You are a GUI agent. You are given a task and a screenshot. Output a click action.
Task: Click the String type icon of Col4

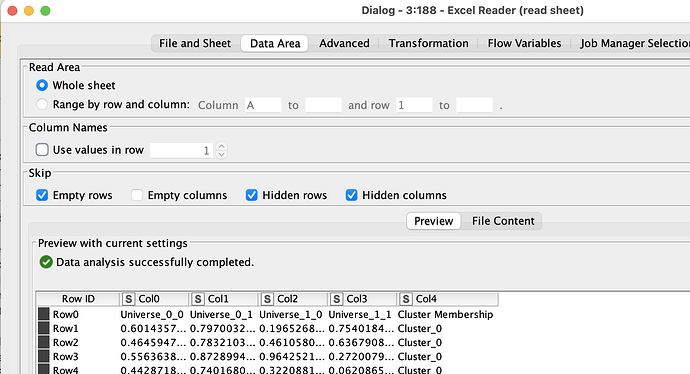pyautogui.click(x=406, y=299)
